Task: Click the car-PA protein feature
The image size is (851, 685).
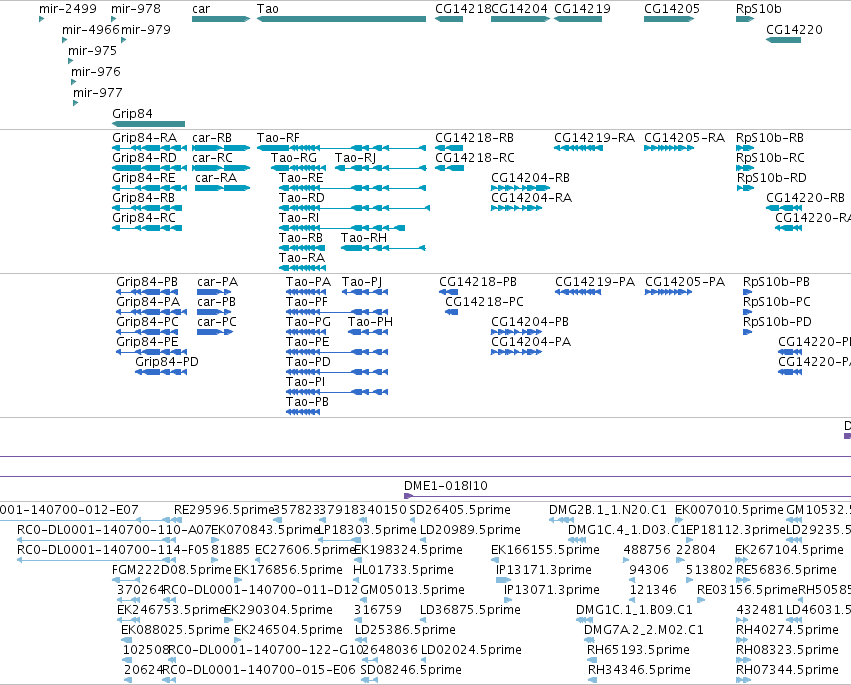Action: pos(215,292)
